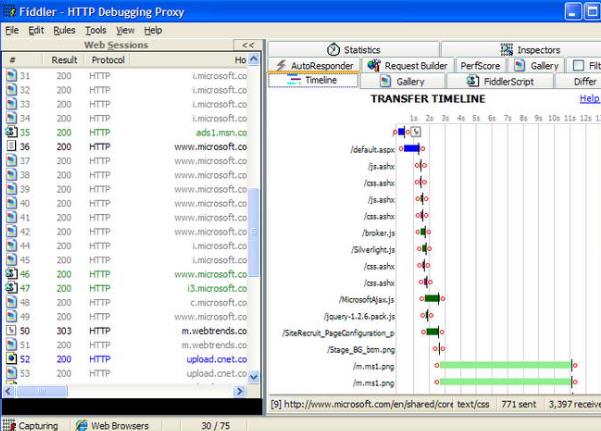Click the Capturing status icon
Screen dimensions: 601x431
9,425
